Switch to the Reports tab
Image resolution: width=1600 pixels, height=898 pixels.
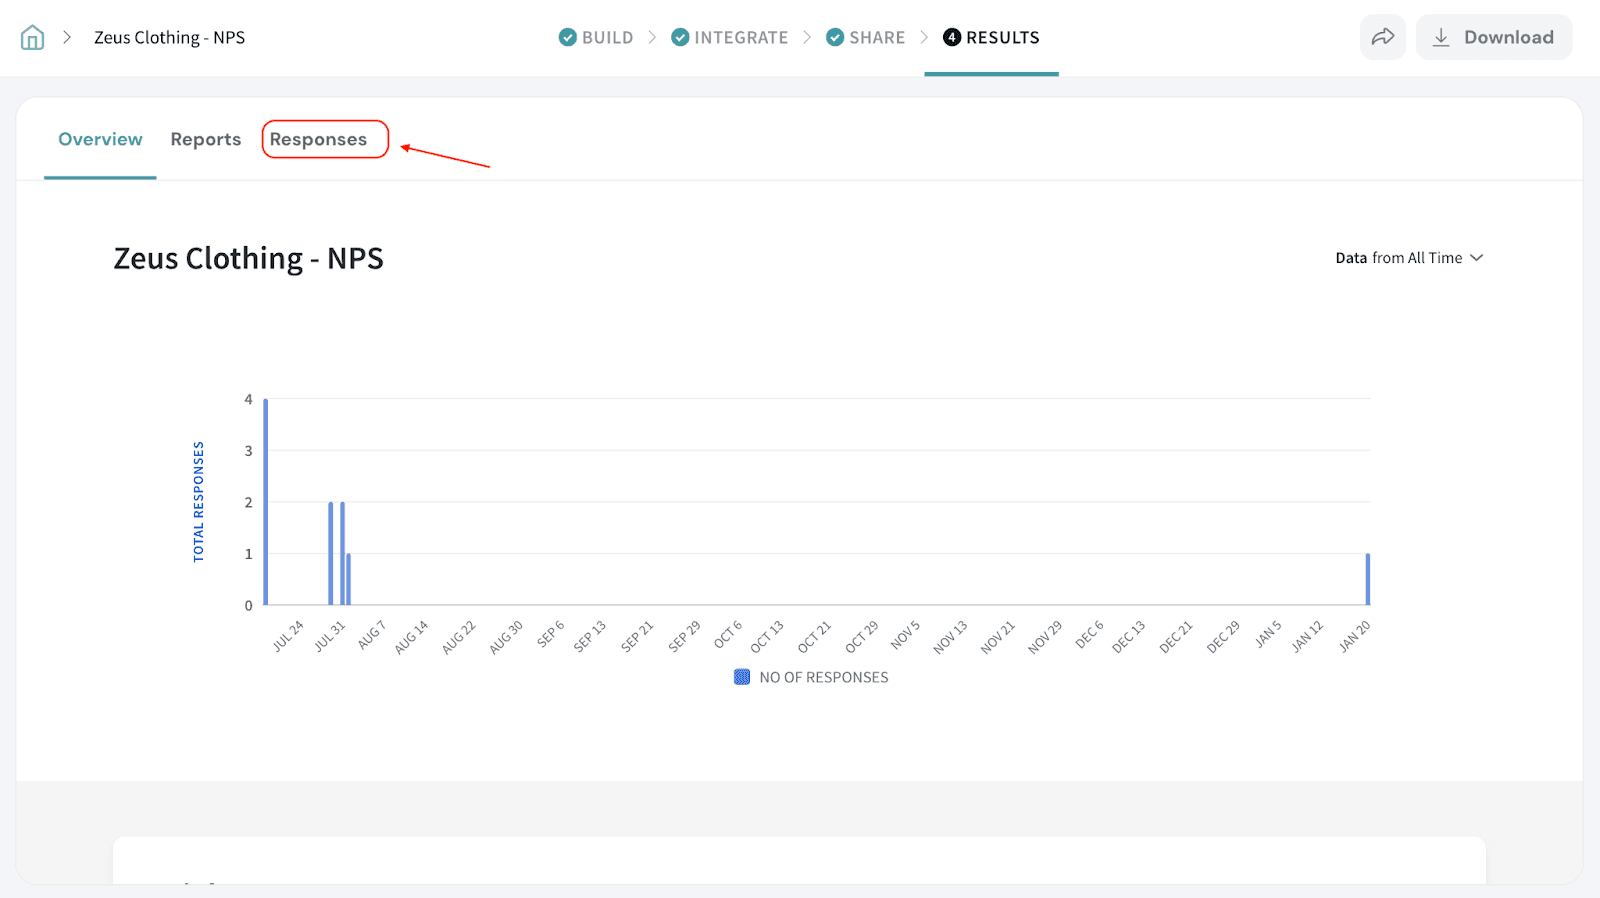point(205,140)
